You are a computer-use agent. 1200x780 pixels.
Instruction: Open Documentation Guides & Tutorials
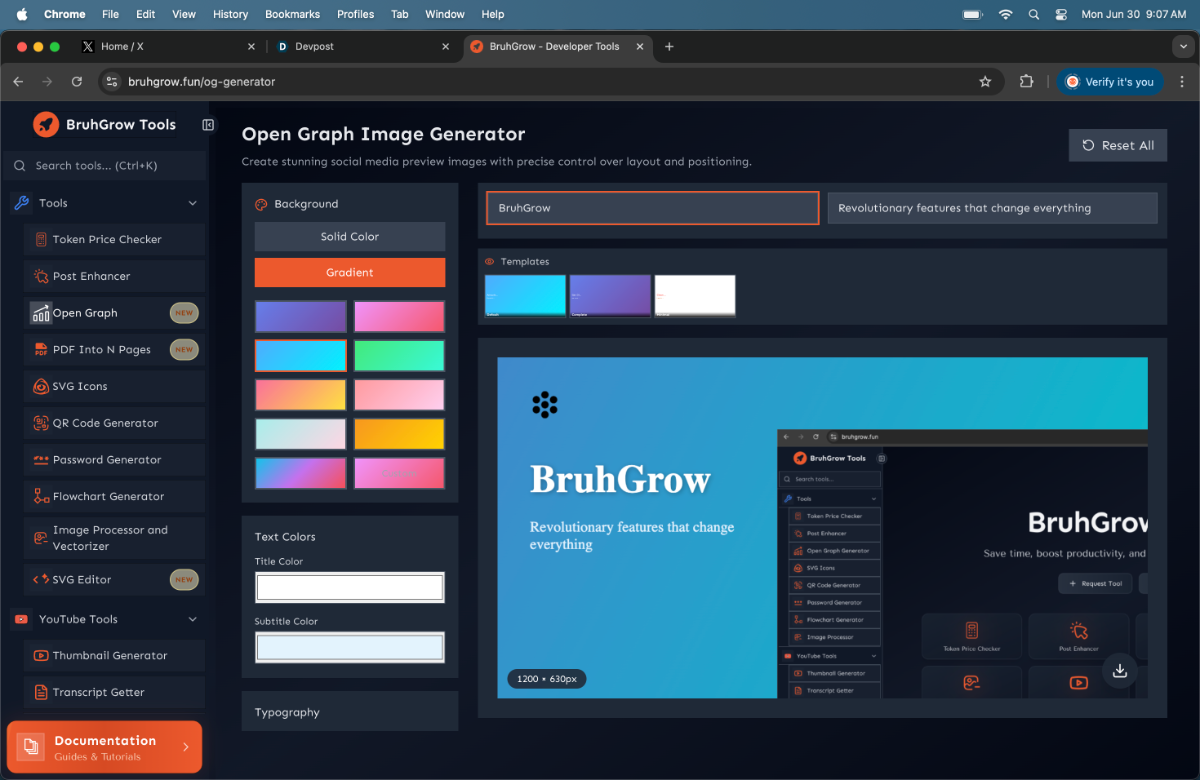[x=104, y=746]
